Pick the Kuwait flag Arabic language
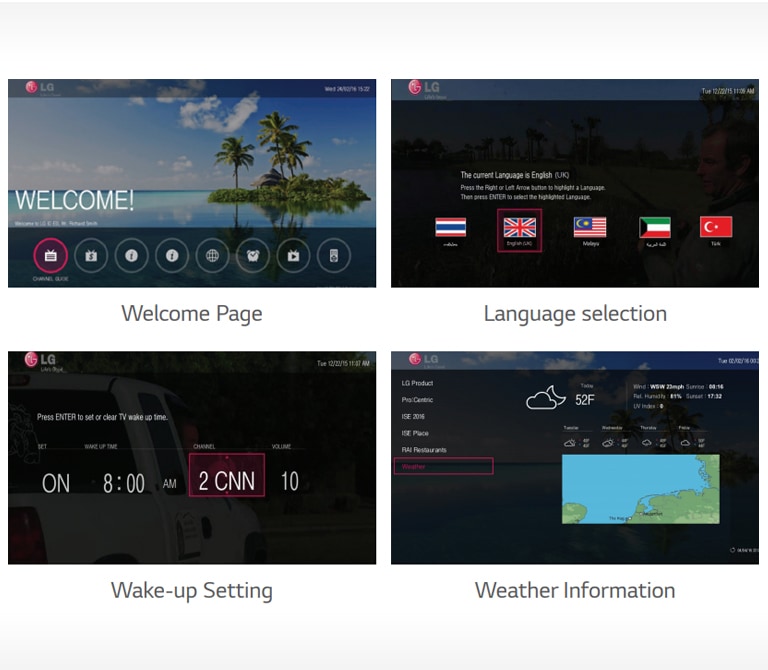 click(655, 227)
